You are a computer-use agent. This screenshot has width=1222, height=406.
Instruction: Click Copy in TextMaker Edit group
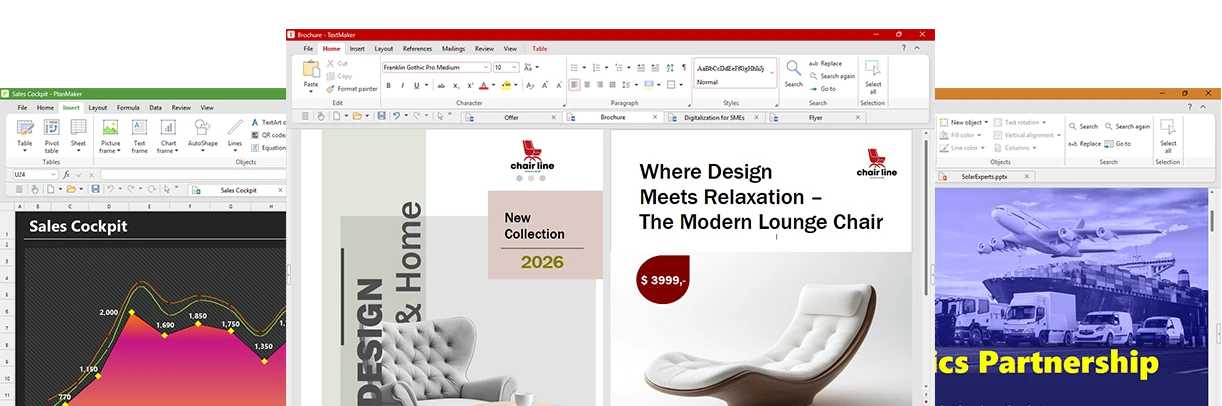(x=339, y=76)
